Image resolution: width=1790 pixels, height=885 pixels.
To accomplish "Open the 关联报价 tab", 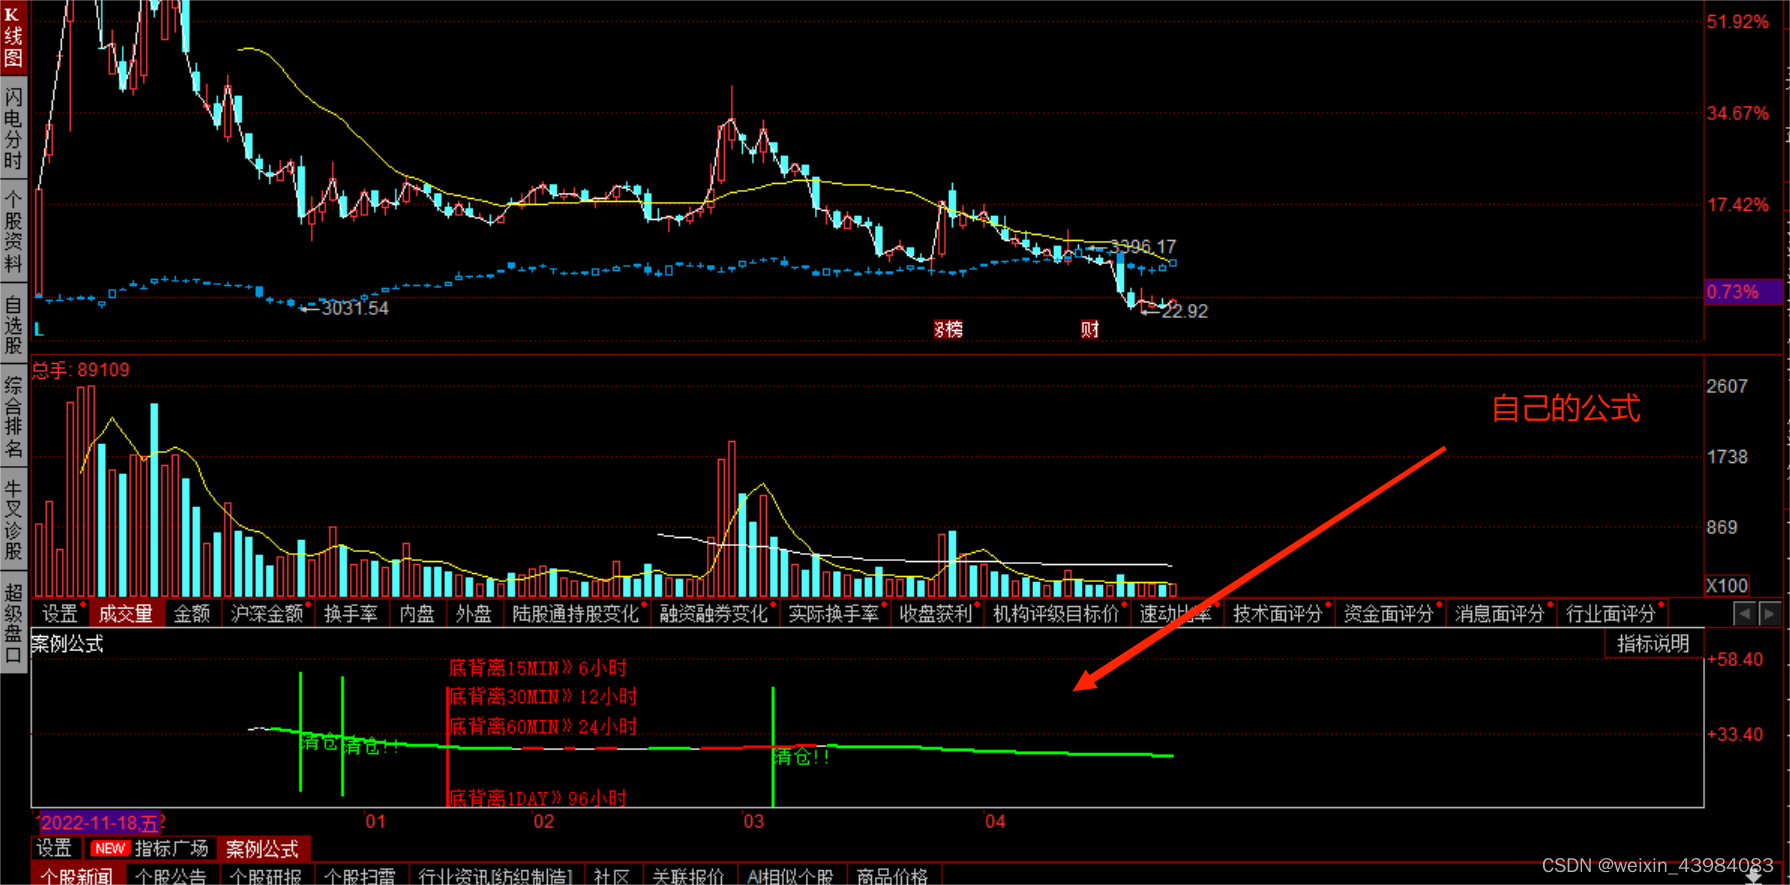I will pyautogui.click(x=689, y=876).
